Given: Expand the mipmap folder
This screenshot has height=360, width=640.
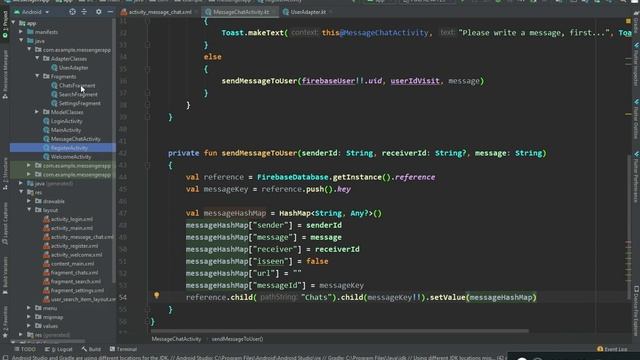Looking at the screenshot, I should click(x=29, y=317).
